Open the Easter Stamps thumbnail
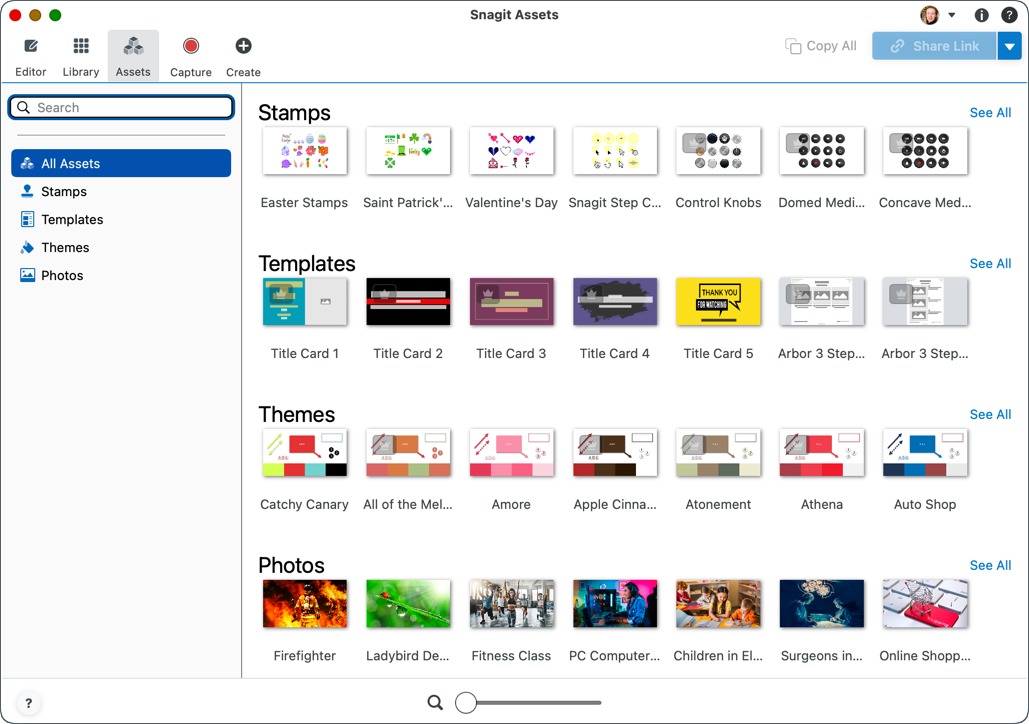The width and height of the screenshot is (1029, 724). coord(304,151)
